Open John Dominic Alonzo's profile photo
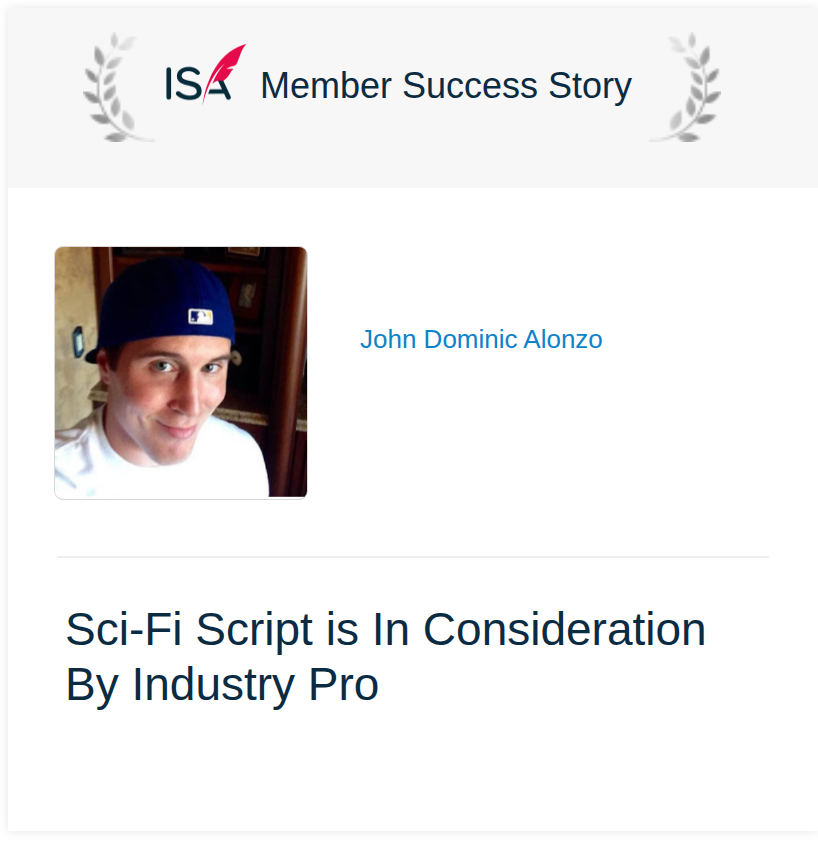818x850 pixels. coord(181,372)
